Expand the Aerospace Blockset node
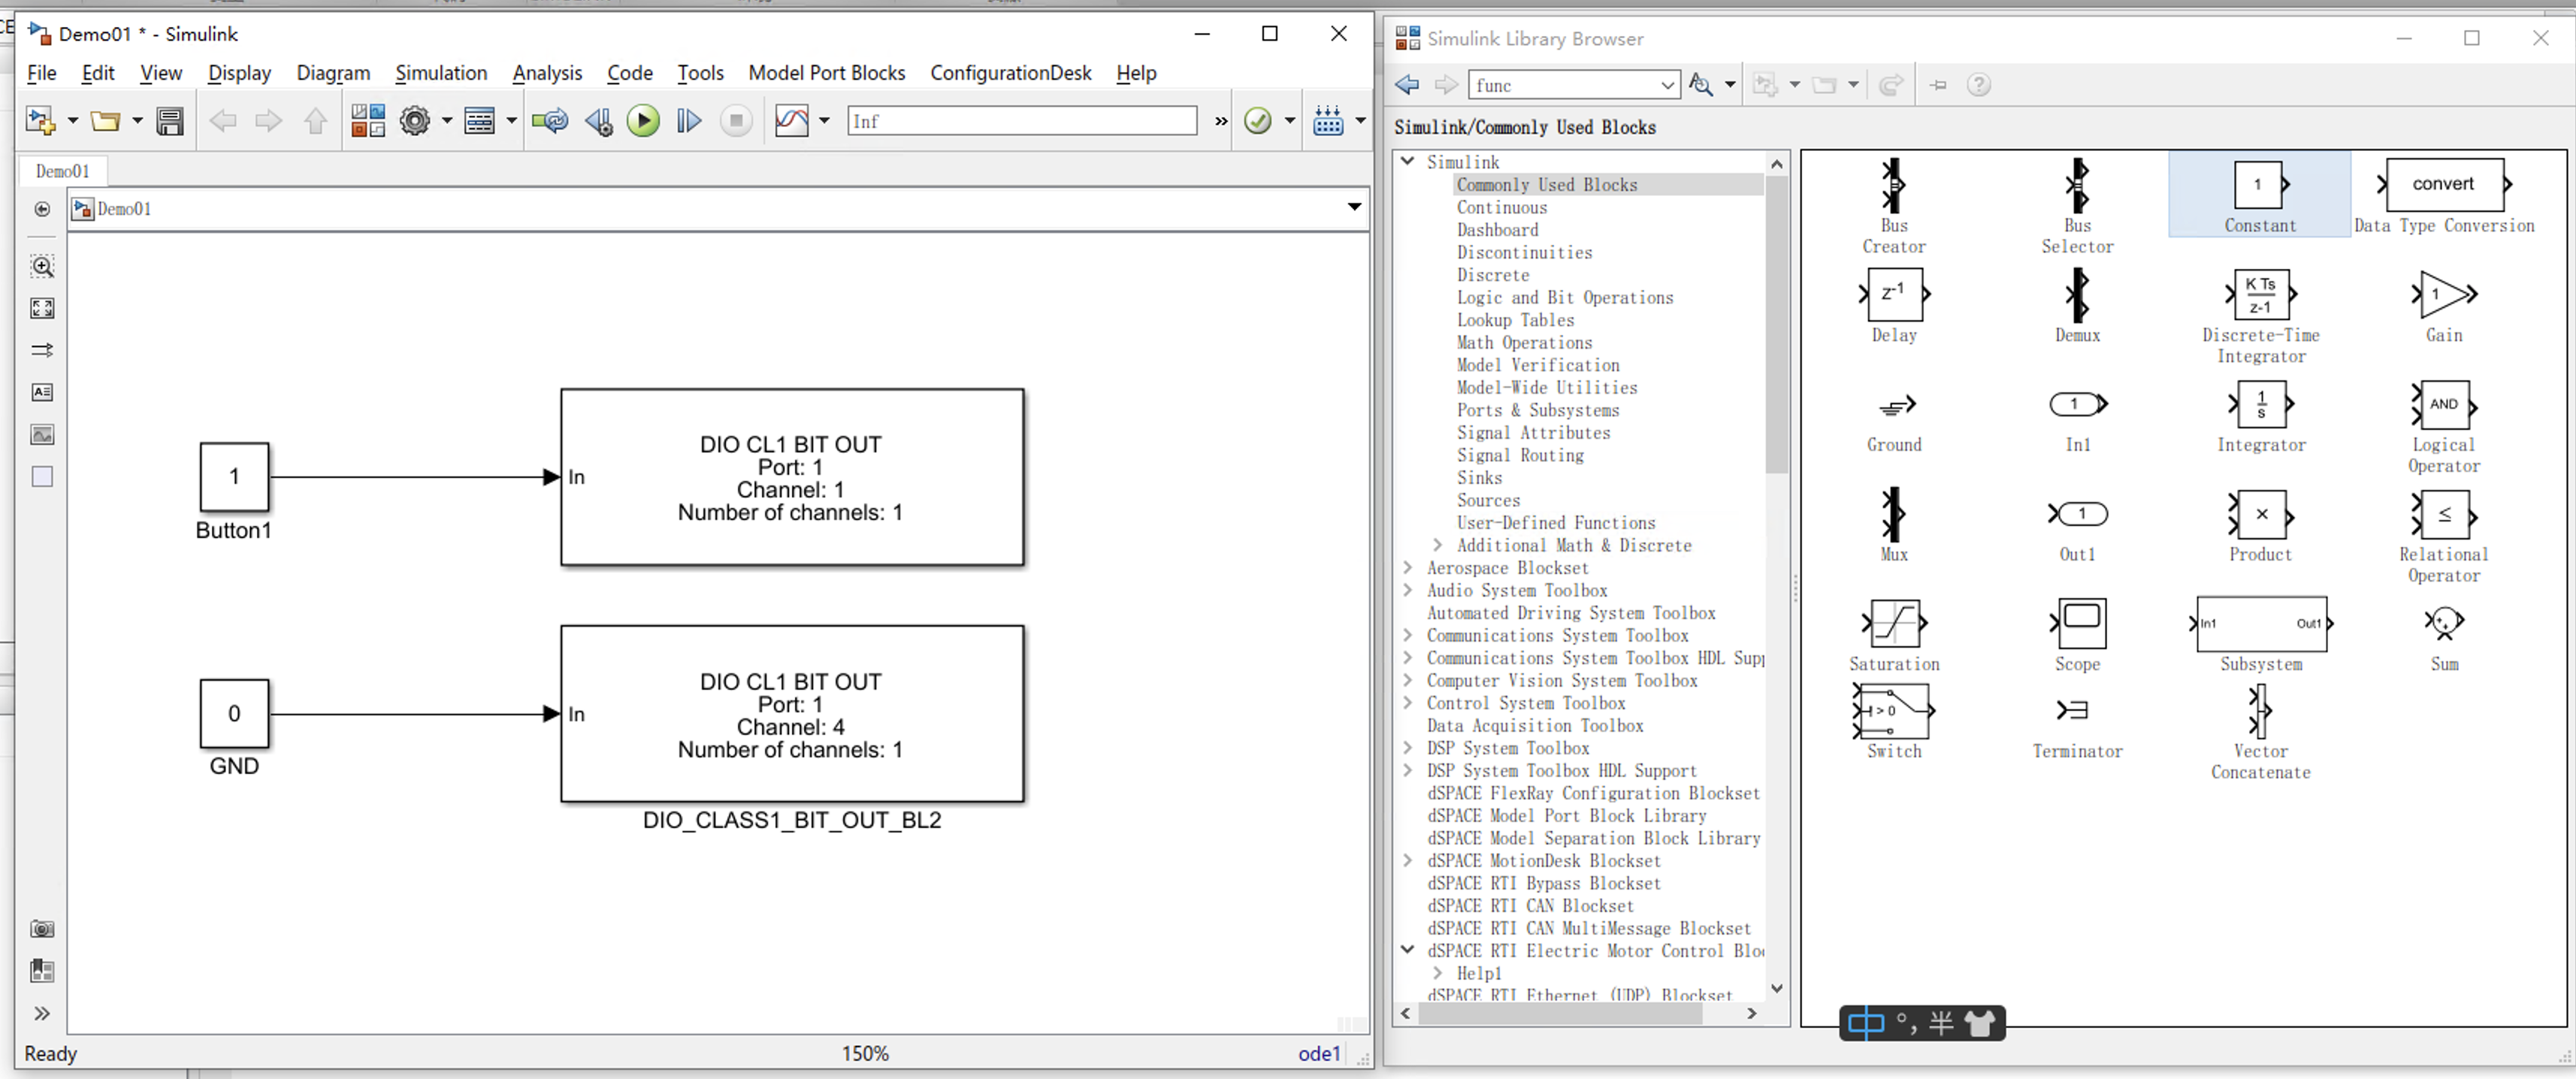2576x1079 pixels. pyautogui.click(x=1408, y=567)
